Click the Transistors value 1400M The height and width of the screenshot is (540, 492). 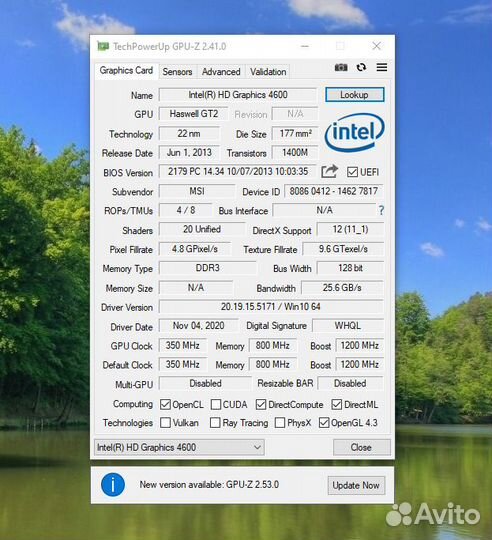coord(295,153)
